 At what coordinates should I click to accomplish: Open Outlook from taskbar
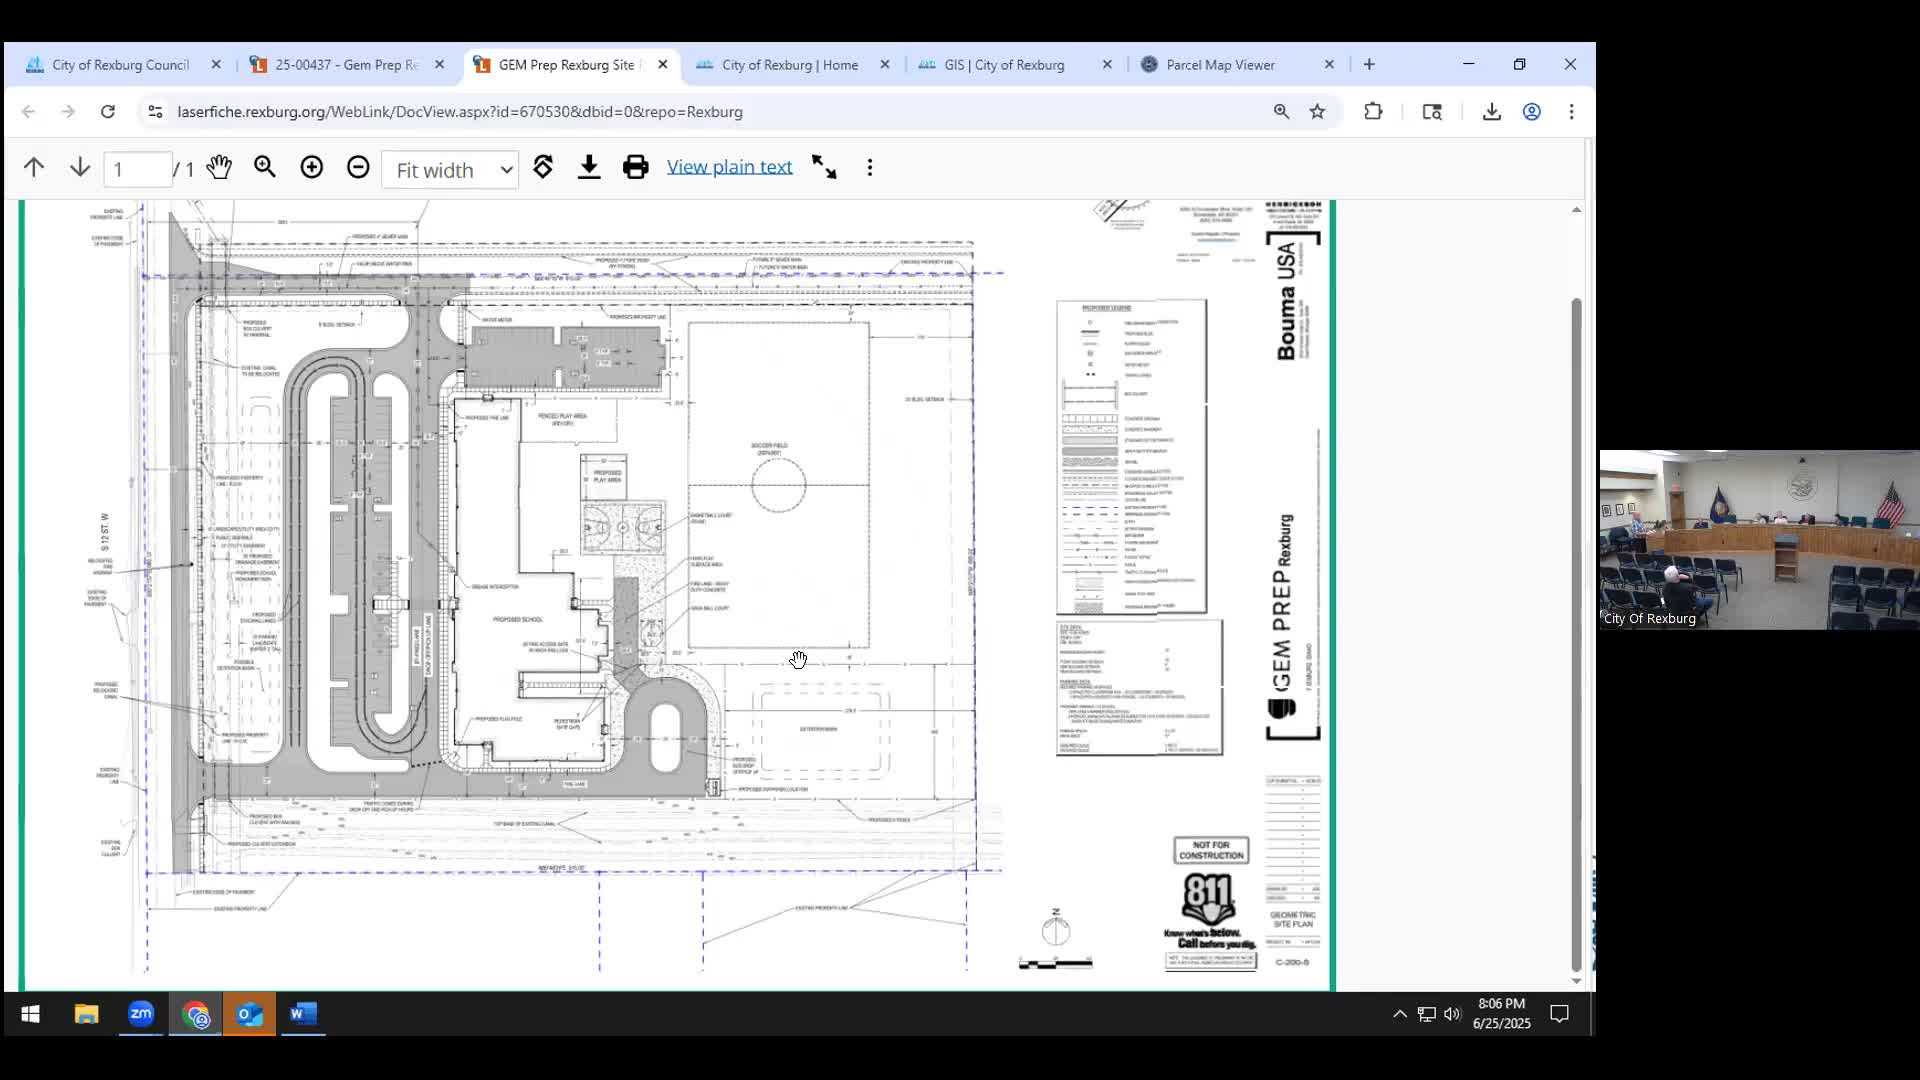point(249,1014)
